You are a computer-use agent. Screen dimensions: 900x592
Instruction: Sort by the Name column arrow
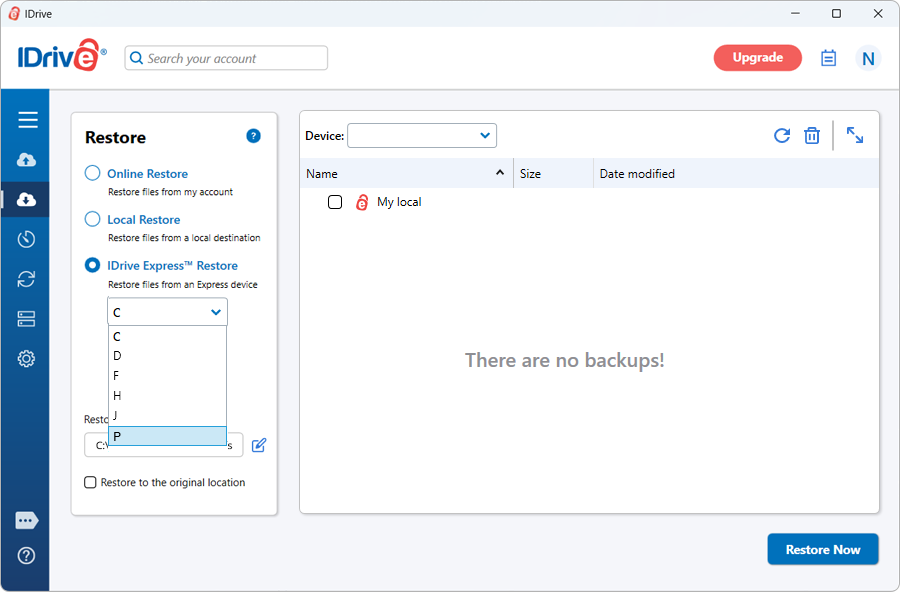pyautogui.click(x=500, y=172)
